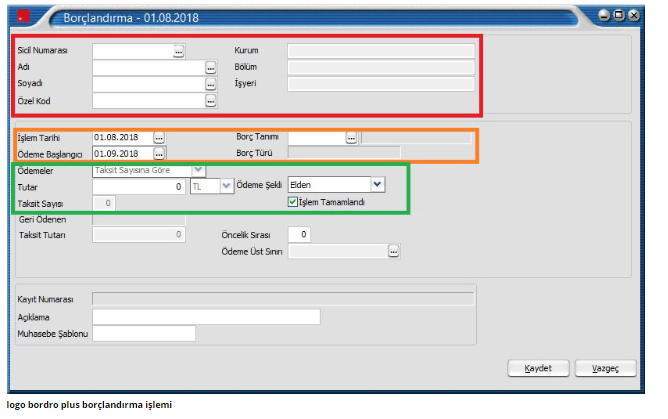Focus the Açıklama text field
This screenshot has width=668, height=419.
205,317
